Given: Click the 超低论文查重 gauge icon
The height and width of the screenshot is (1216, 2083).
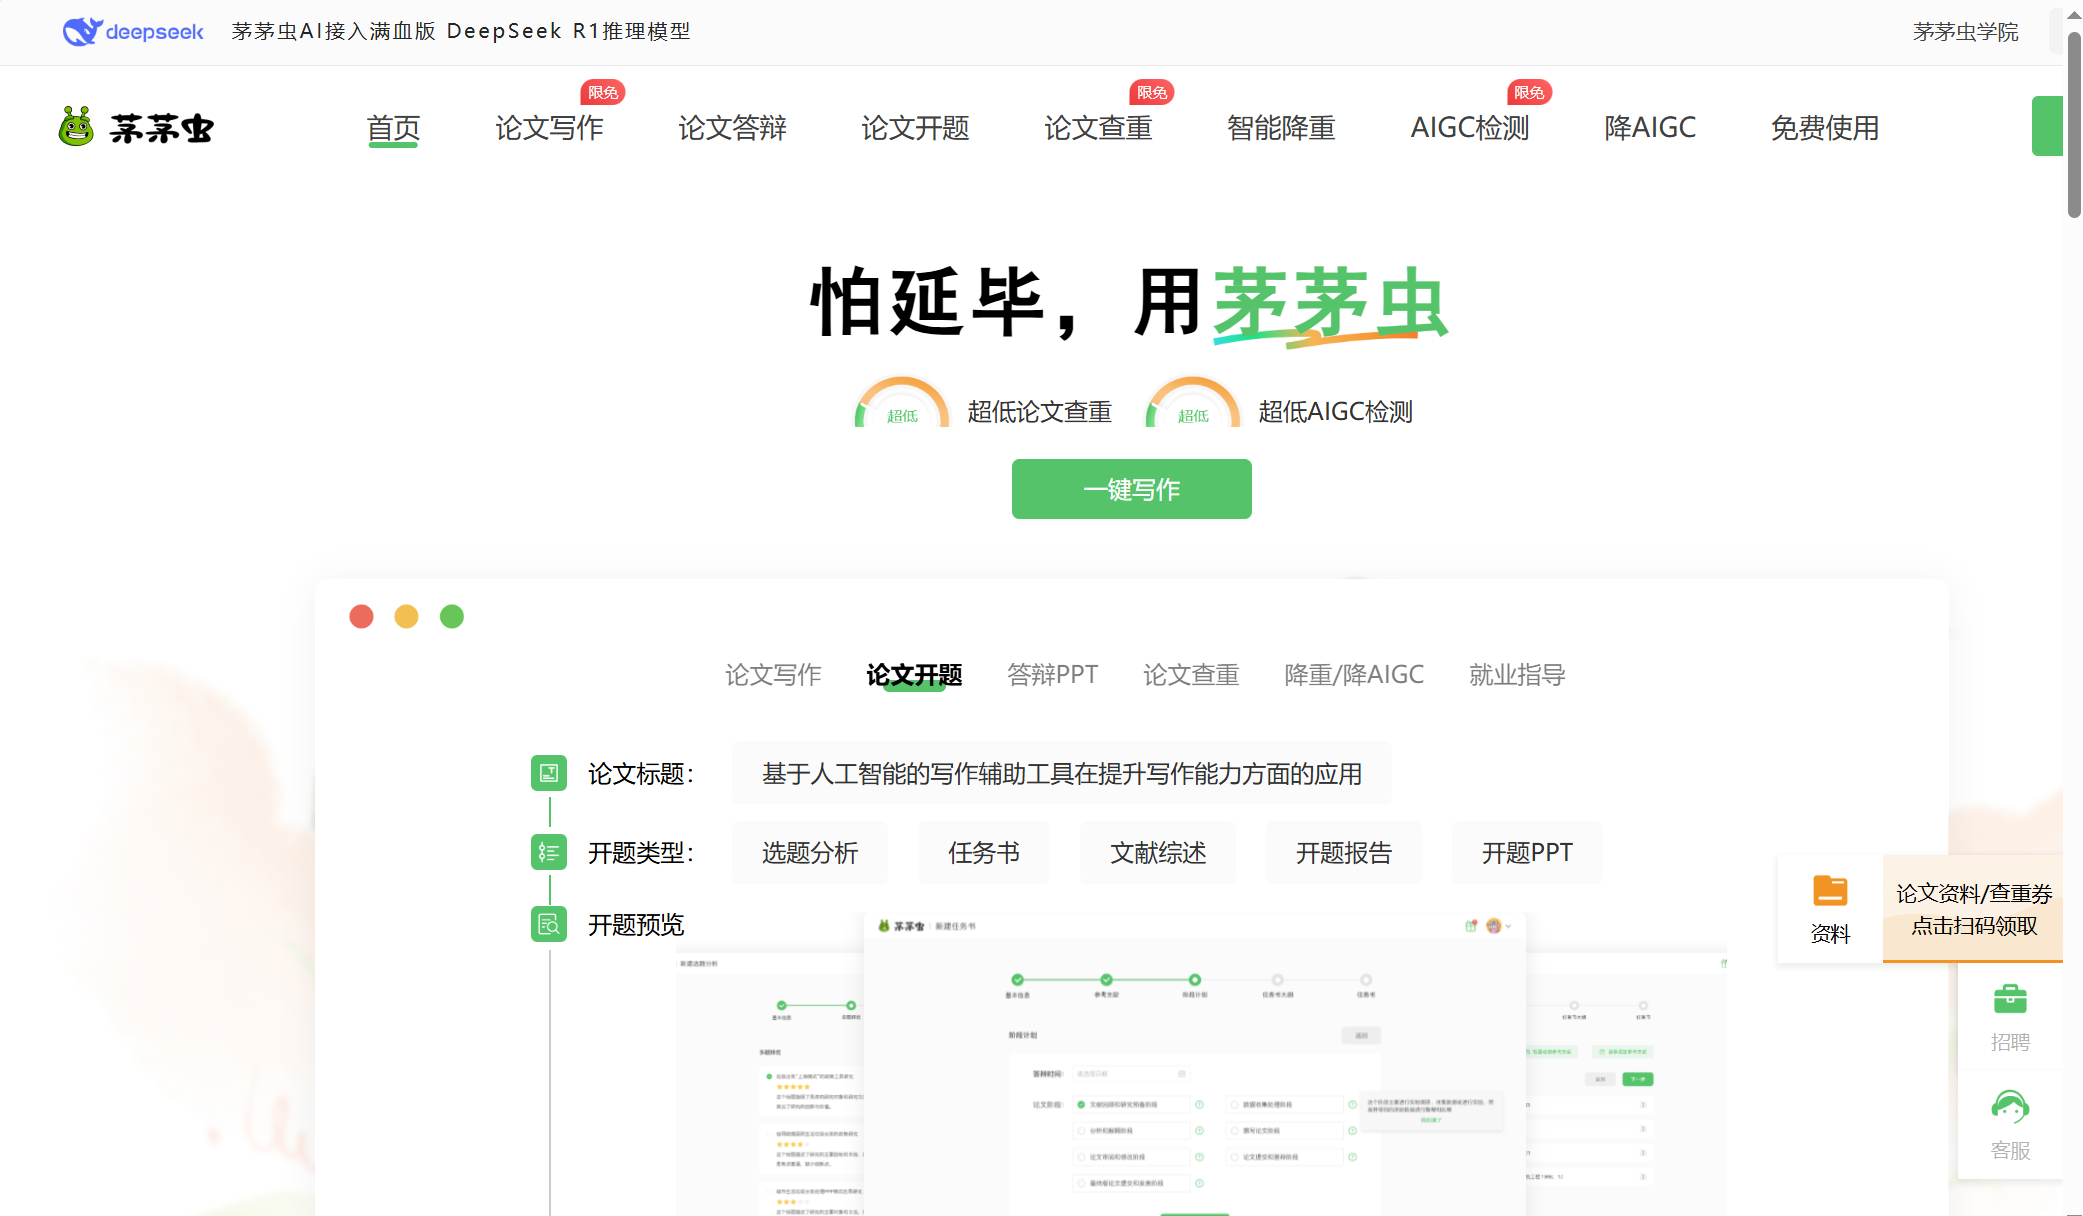Looking at the screenshot, I should pyautogui.click(x=902, y=403).
